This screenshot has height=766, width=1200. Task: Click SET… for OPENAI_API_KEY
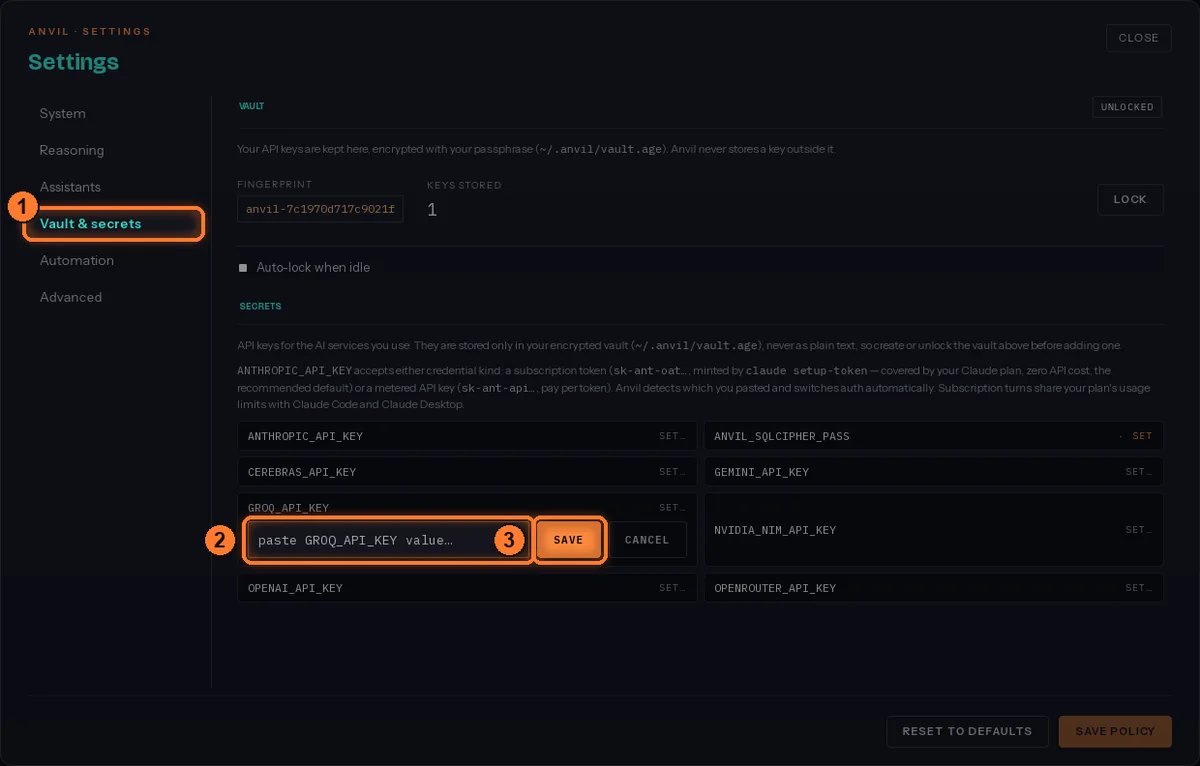coord(672,588)
